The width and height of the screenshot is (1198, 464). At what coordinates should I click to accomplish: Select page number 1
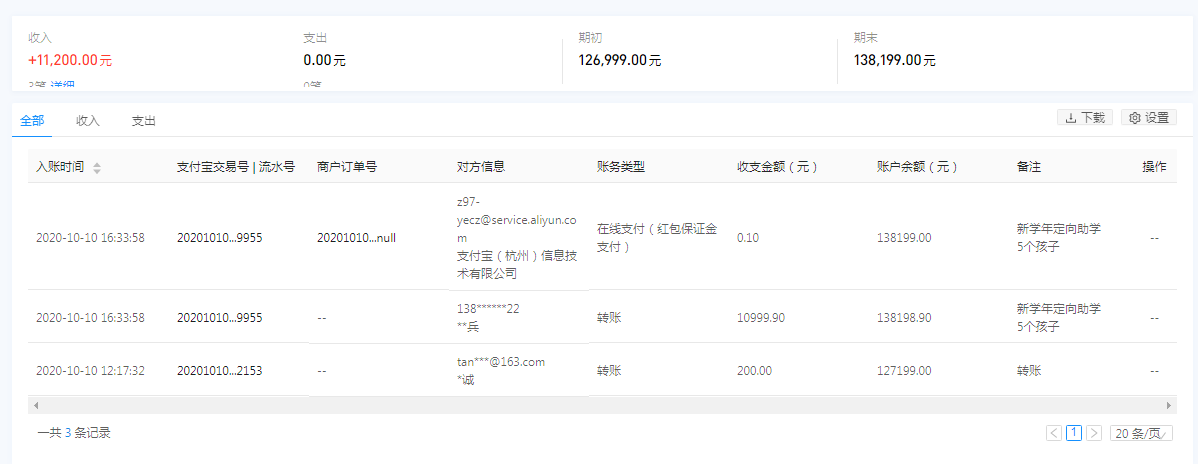[1074, 433]
